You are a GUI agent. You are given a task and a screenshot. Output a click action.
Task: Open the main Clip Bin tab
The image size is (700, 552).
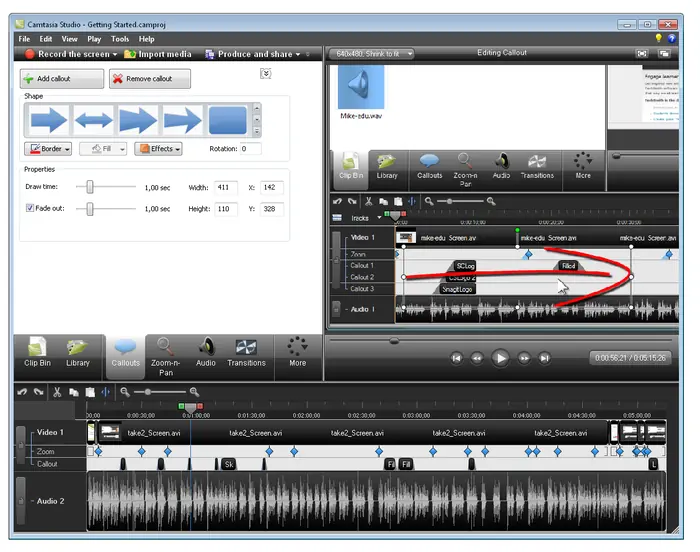point(38,353)
